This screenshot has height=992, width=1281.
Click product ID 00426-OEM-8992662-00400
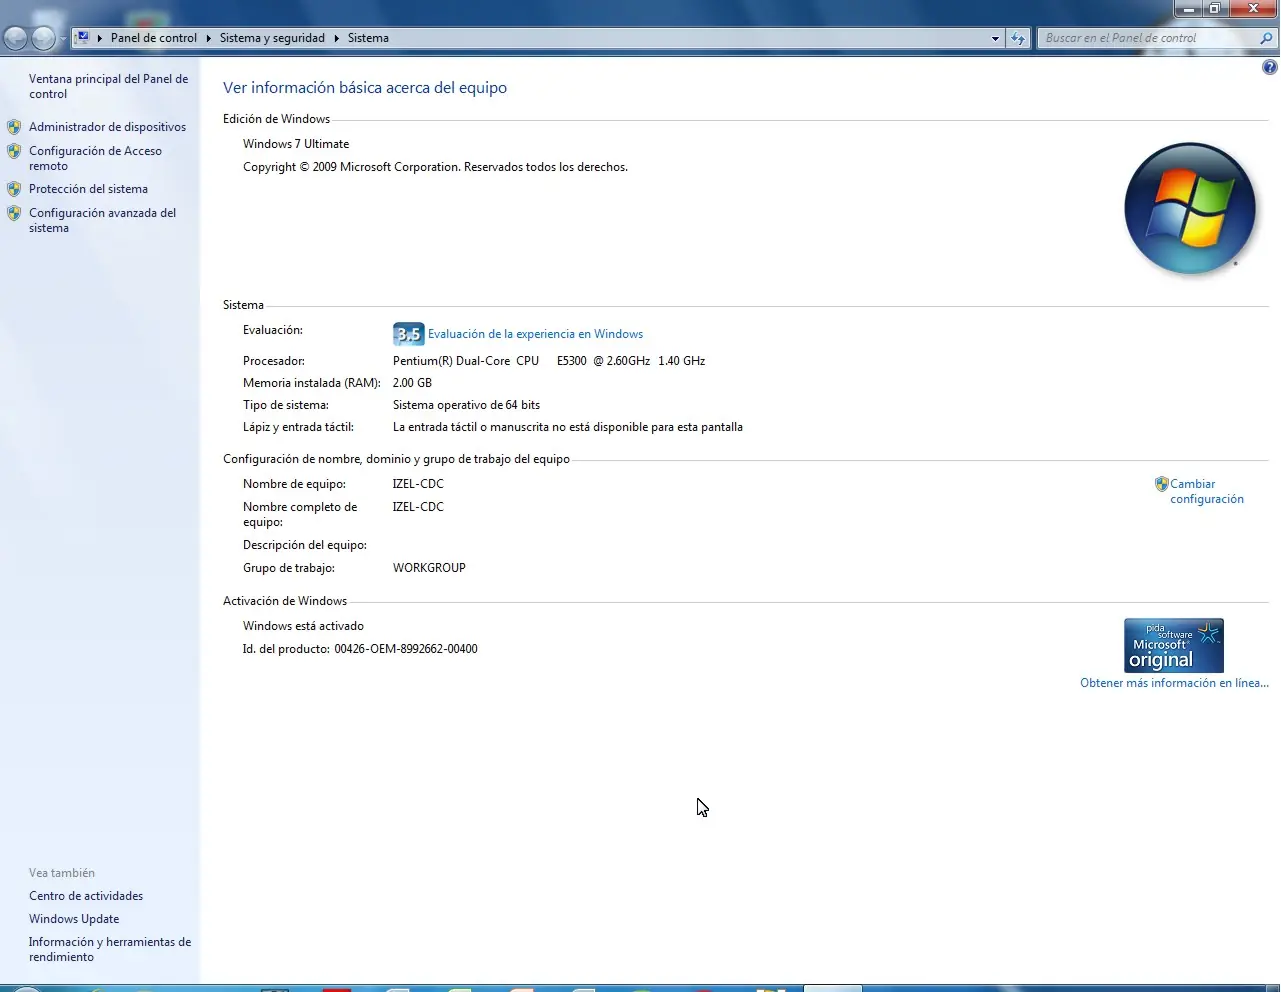pyautogui.click(x=406, y=649)
